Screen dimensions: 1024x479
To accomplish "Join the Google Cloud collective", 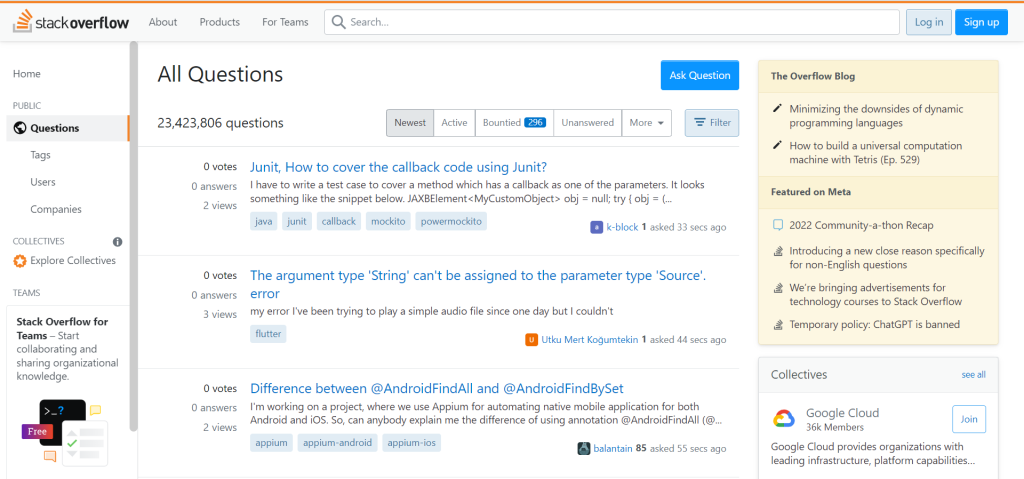I will pos(968,420).
